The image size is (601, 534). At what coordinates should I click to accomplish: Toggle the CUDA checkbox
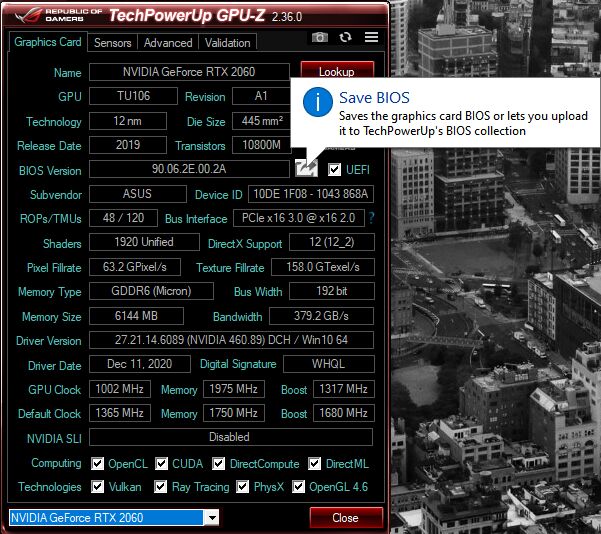click(x=161, y=464)
